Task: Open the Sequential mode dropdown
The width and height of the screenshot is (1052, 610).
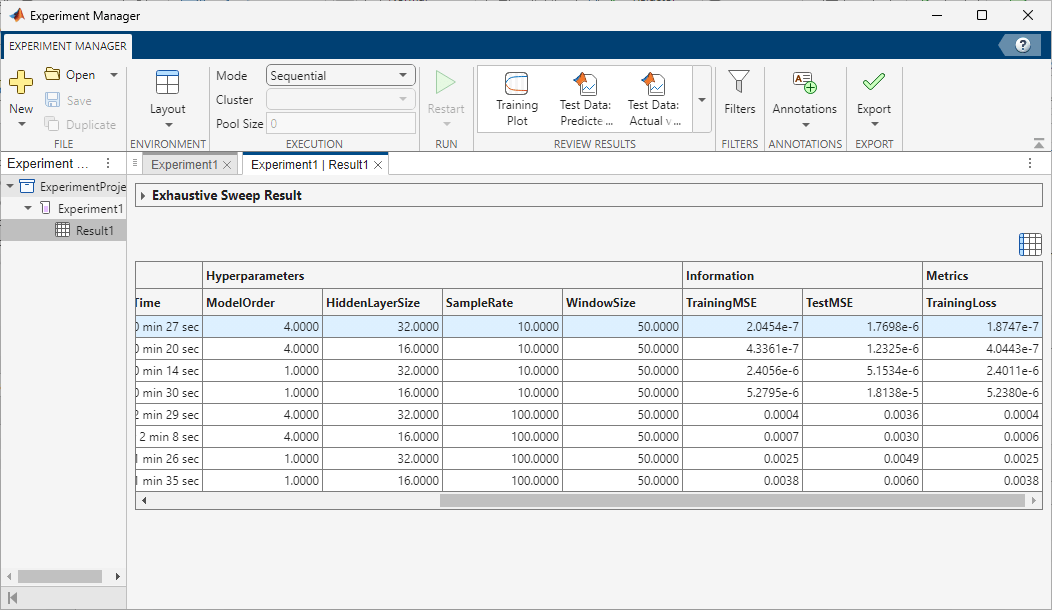Action: pyautogui.click(x=340, y=75)
